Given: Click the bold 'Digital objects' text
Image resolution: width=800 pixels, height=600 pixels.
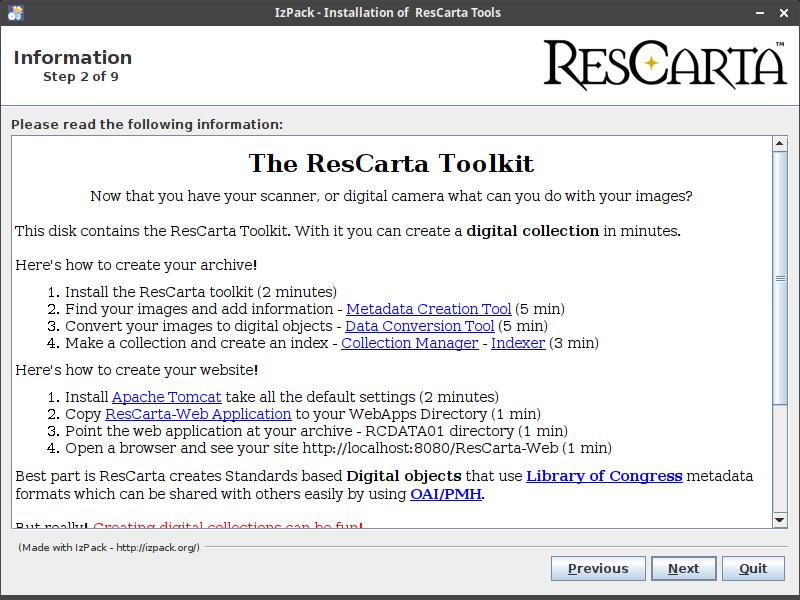Looking at the screenshot, I should [404, 476].
